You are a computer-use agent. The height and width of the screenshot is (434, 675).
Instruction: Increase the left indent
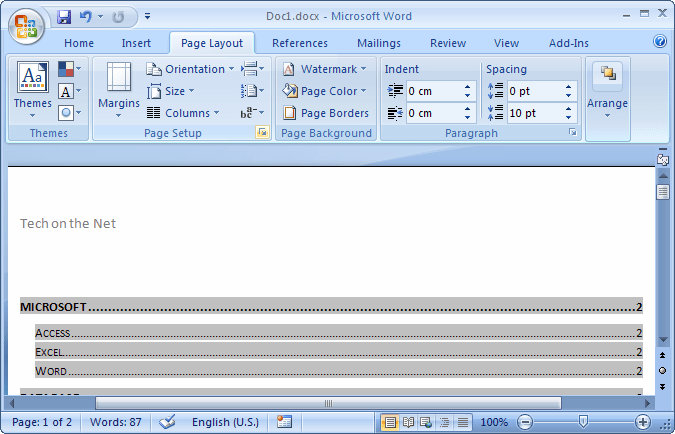(x=468, y=87)
